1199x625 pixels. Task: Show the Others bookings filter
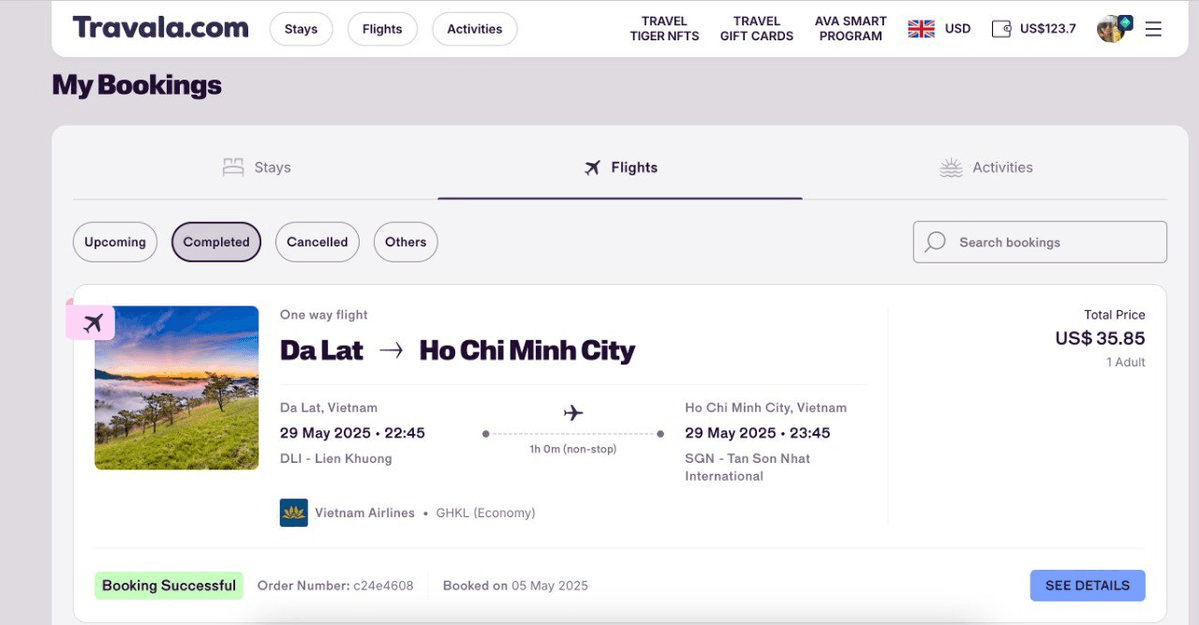click(405, 242)
